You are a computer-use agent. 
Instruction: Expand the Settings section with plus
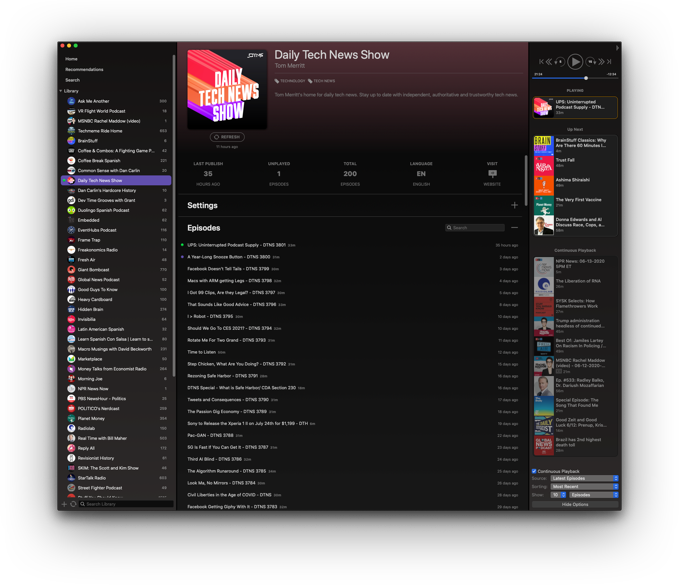tap(514, 205)
